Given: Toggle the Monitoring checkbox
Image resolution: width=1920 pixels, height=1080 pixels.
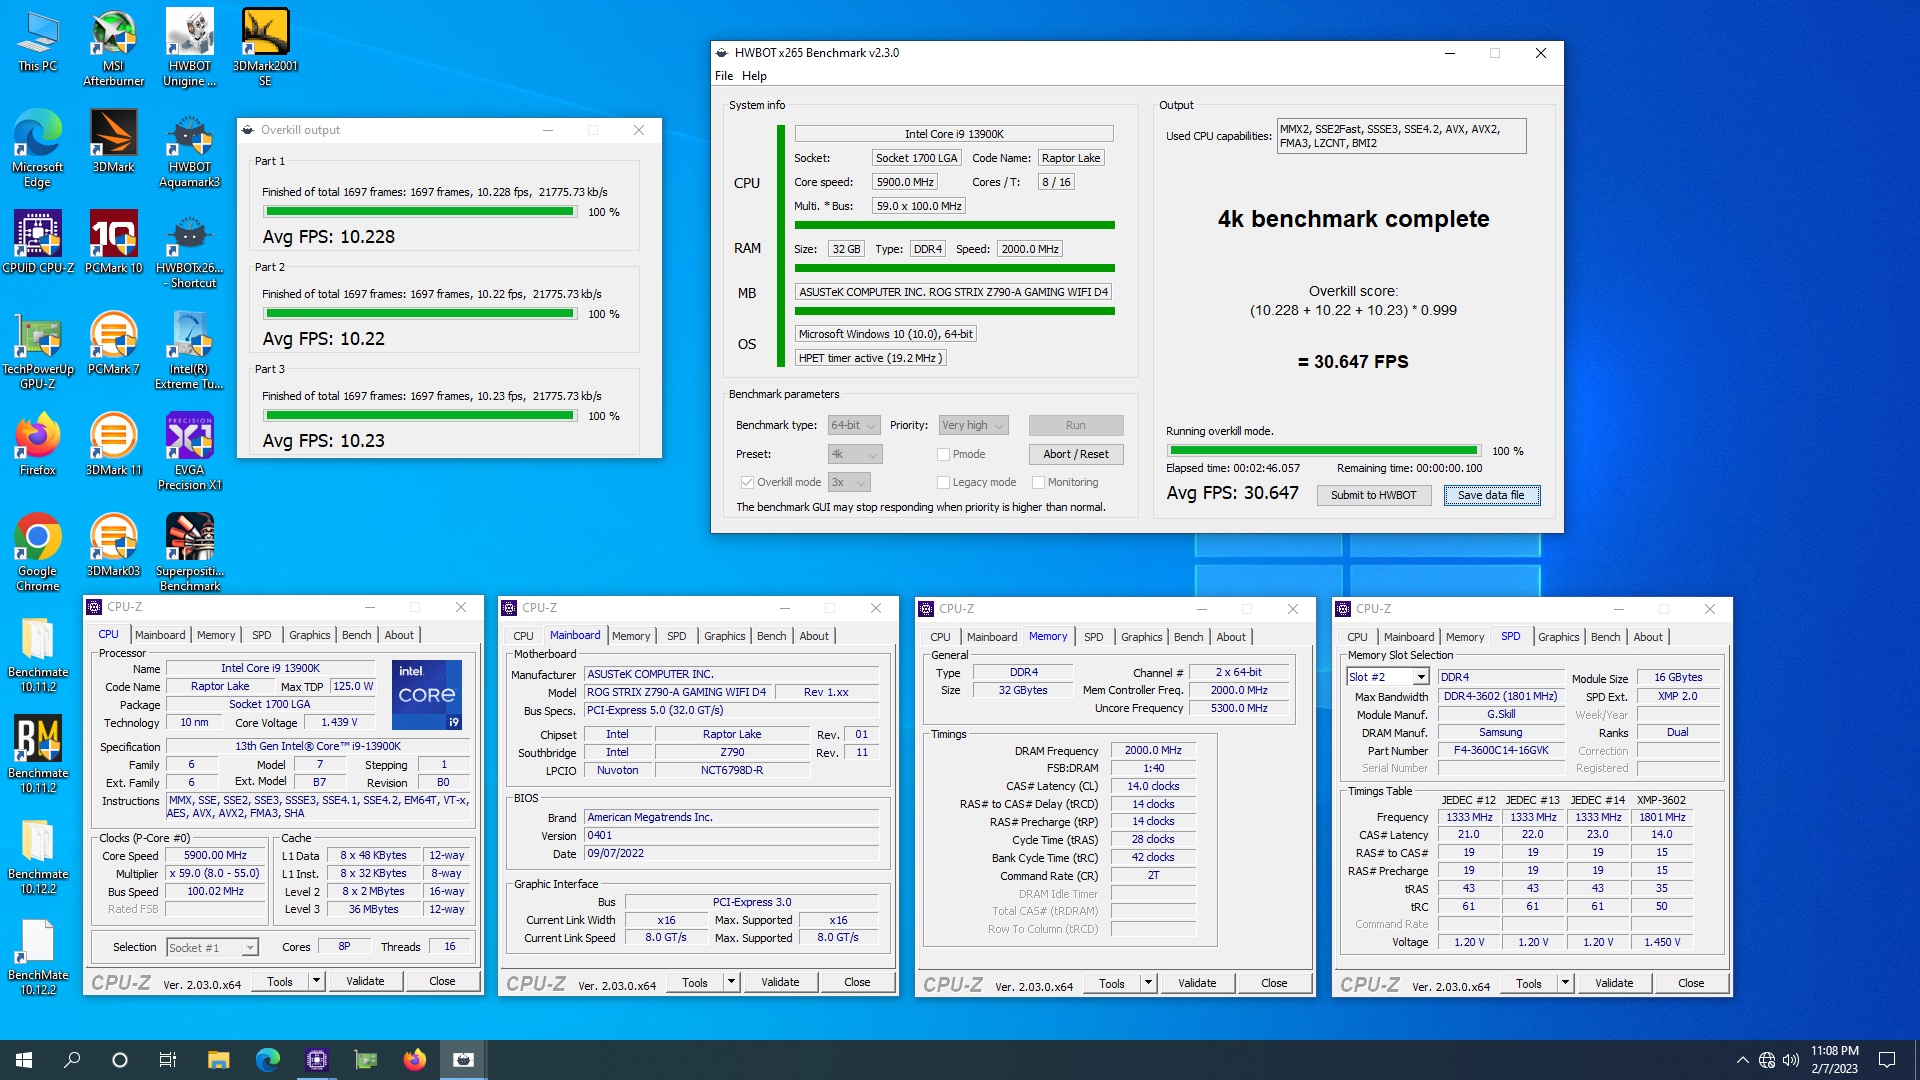Looking at the screenshot, I should [x=1038, y=482].
